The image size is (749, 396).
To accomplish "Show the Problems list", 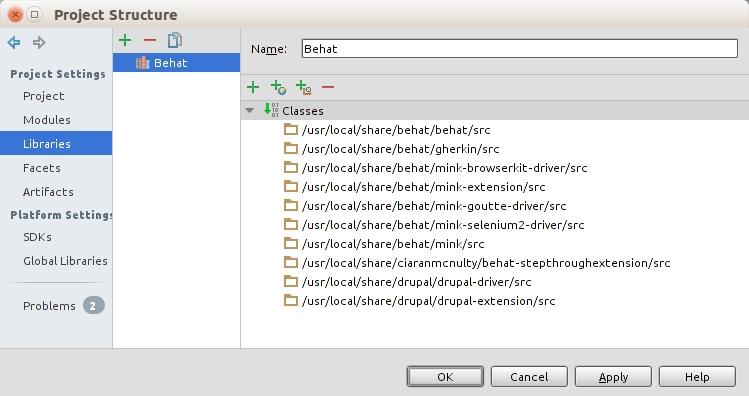I will click(x=49, y=306).
